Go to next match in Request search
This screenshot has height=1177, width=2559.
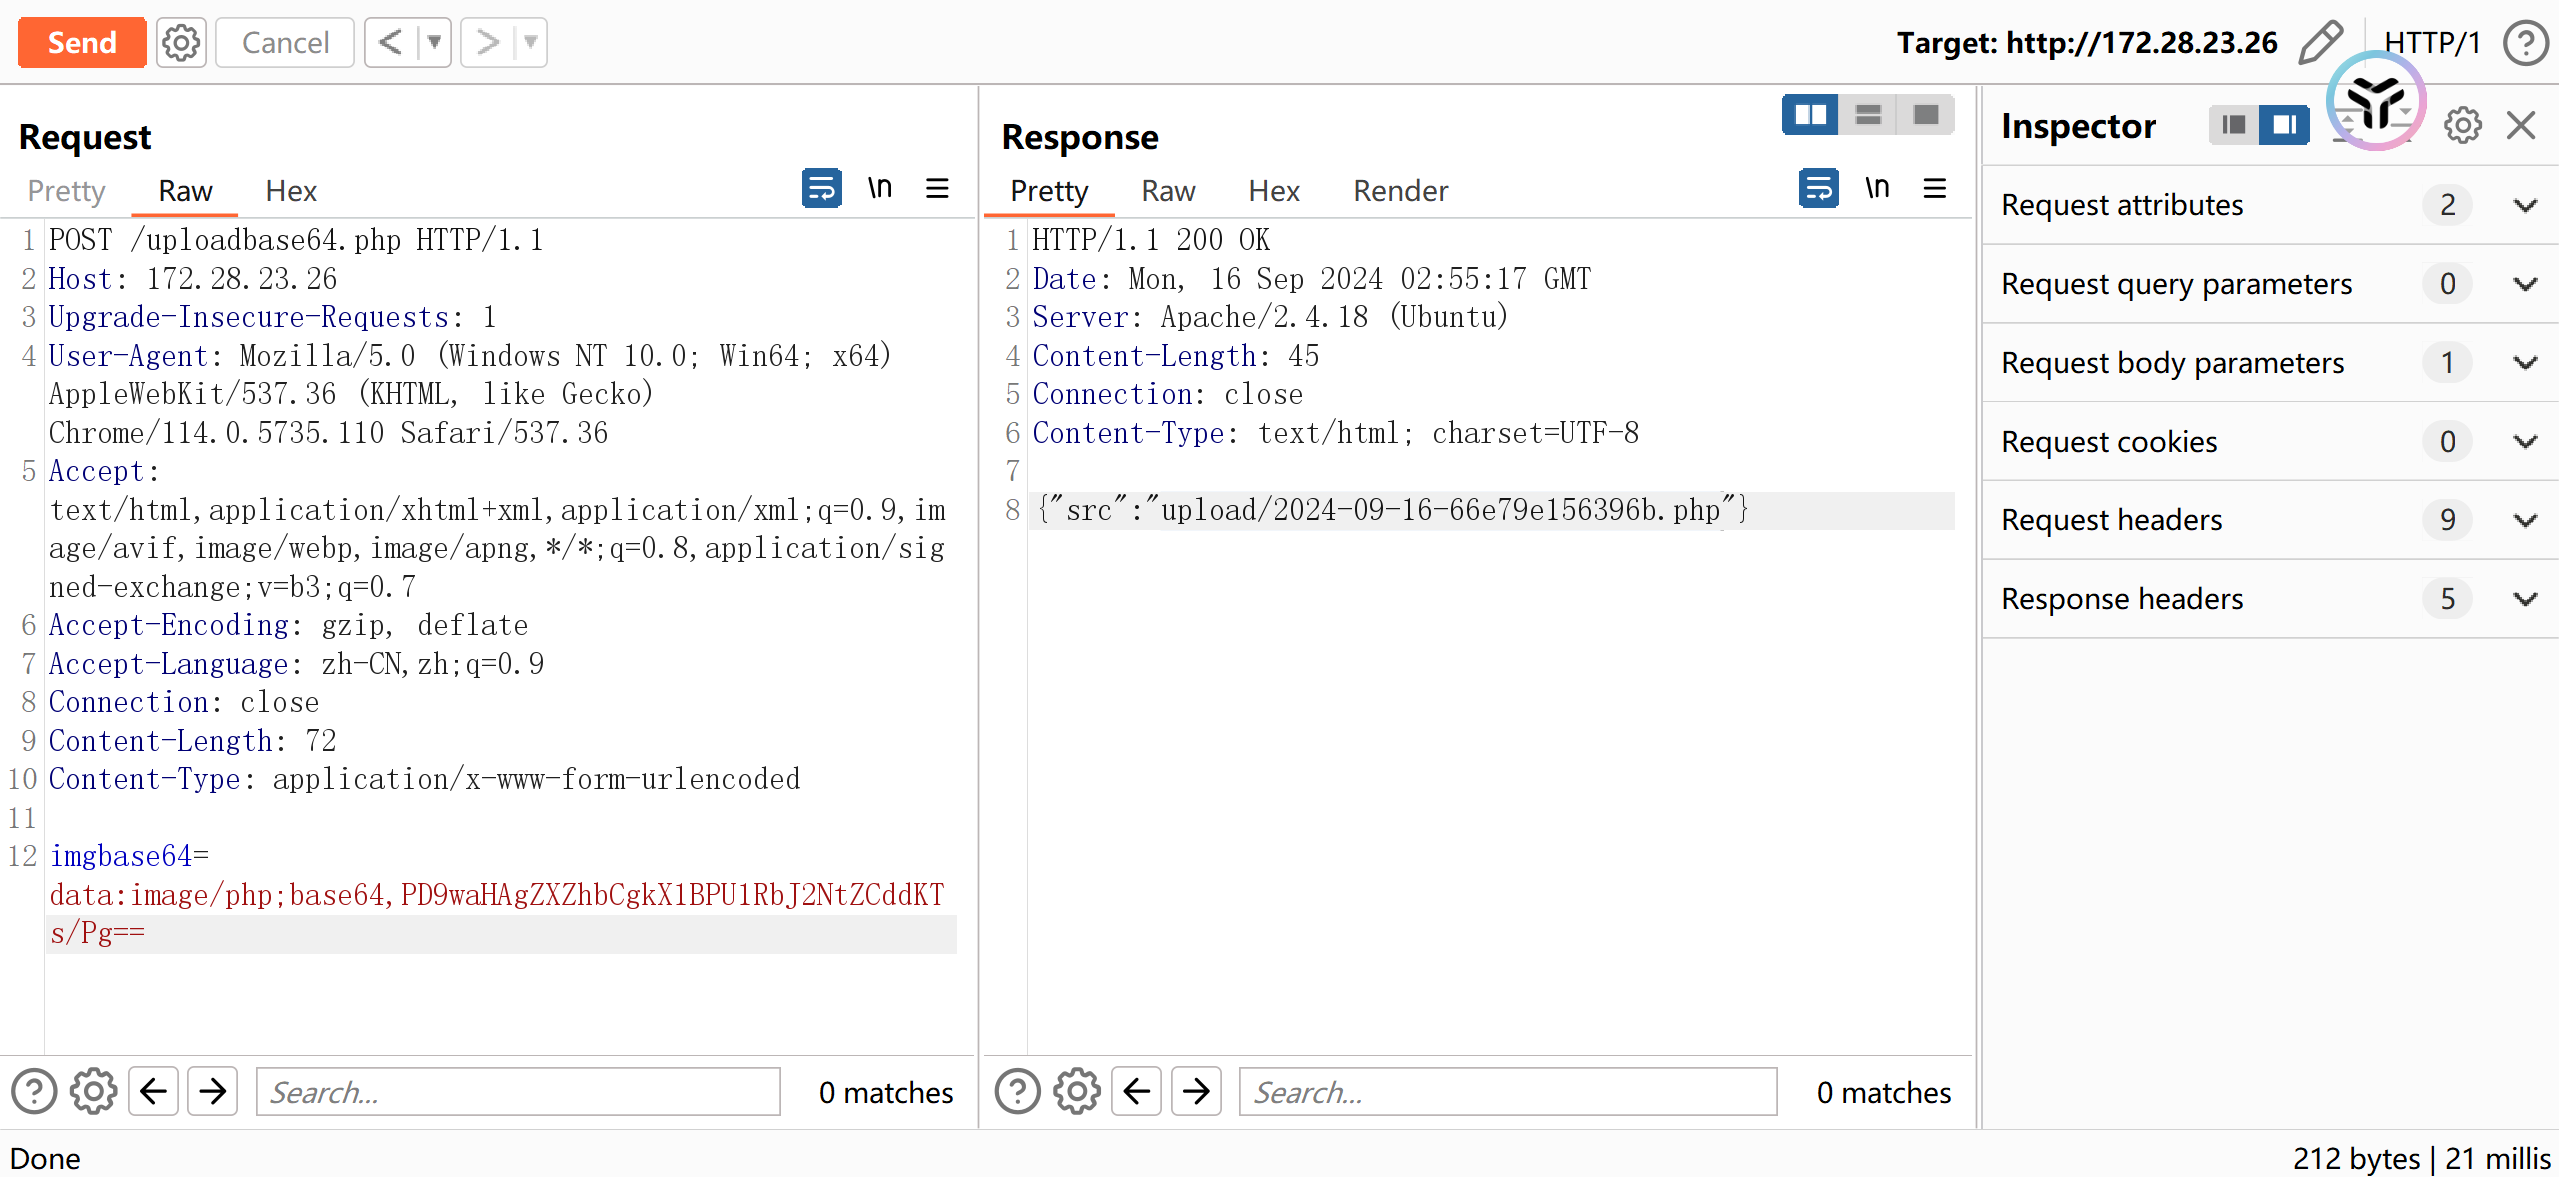tap(213, 1091)
